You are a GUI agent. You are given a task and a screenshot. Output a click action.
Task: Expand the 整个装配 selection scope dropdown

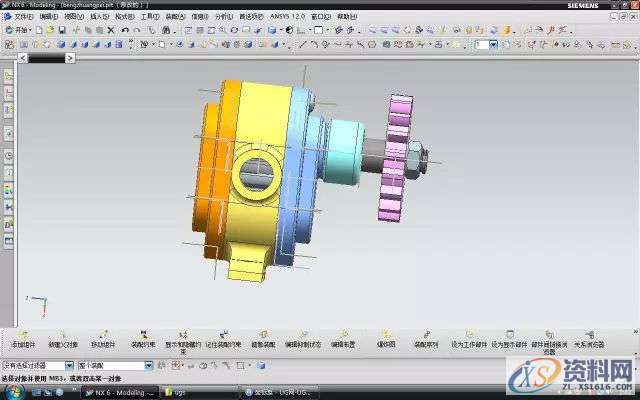pos(150,365)
